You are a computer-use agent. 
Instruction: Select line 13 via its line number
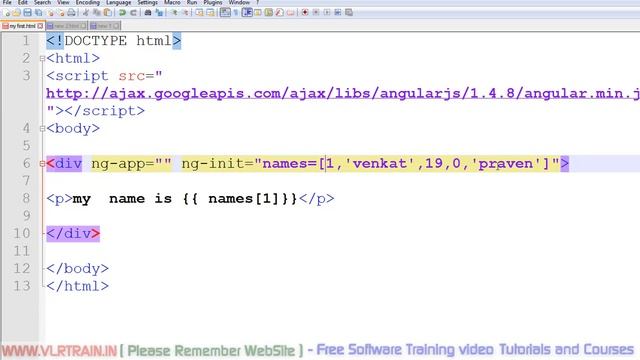point(22,286)
